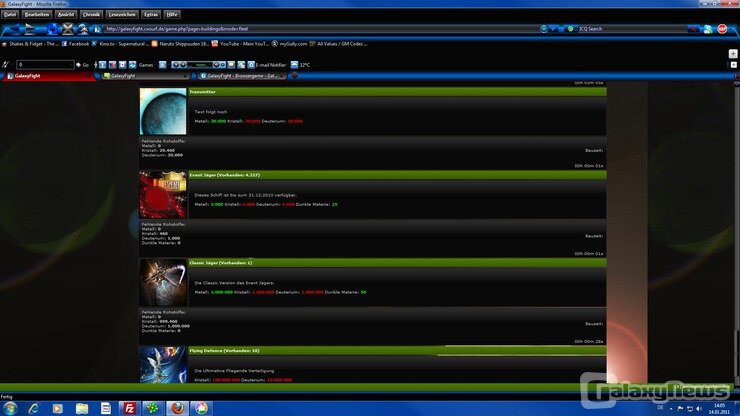
Task: Open the Lesezeichen menu
Action: (x=122, y=15)
